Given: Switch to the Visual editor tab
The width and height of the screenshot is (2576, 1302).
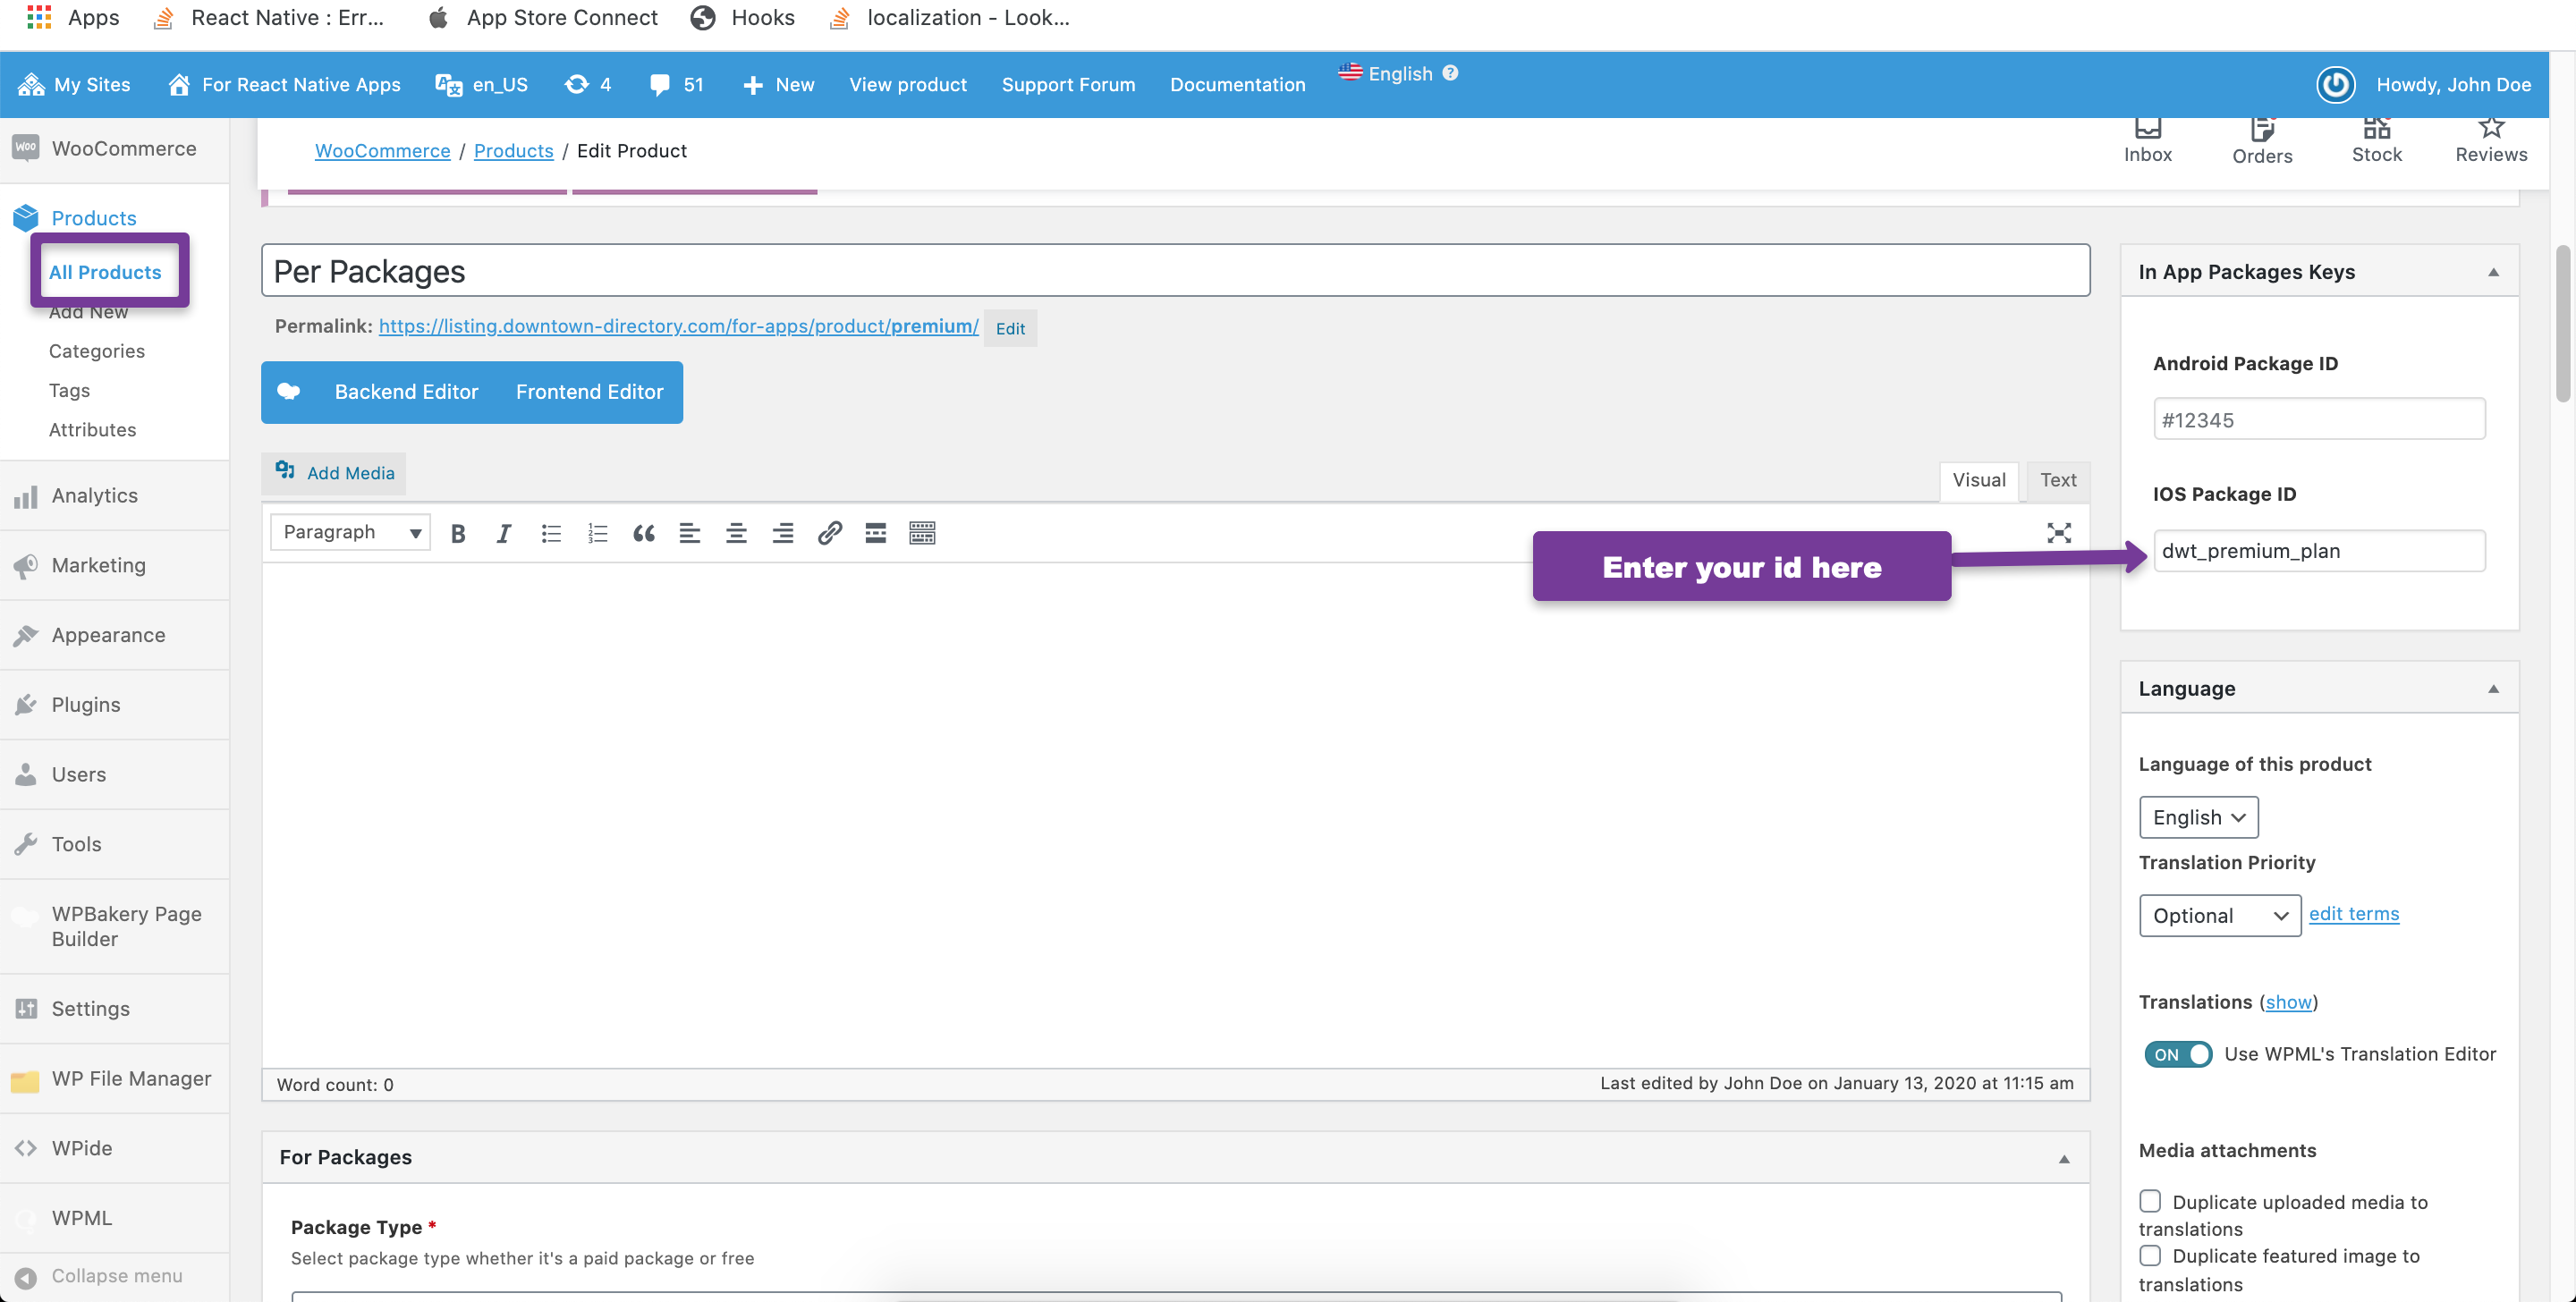Looking at the screenshot, I should pyautogui.click(x=1979, y=480).
